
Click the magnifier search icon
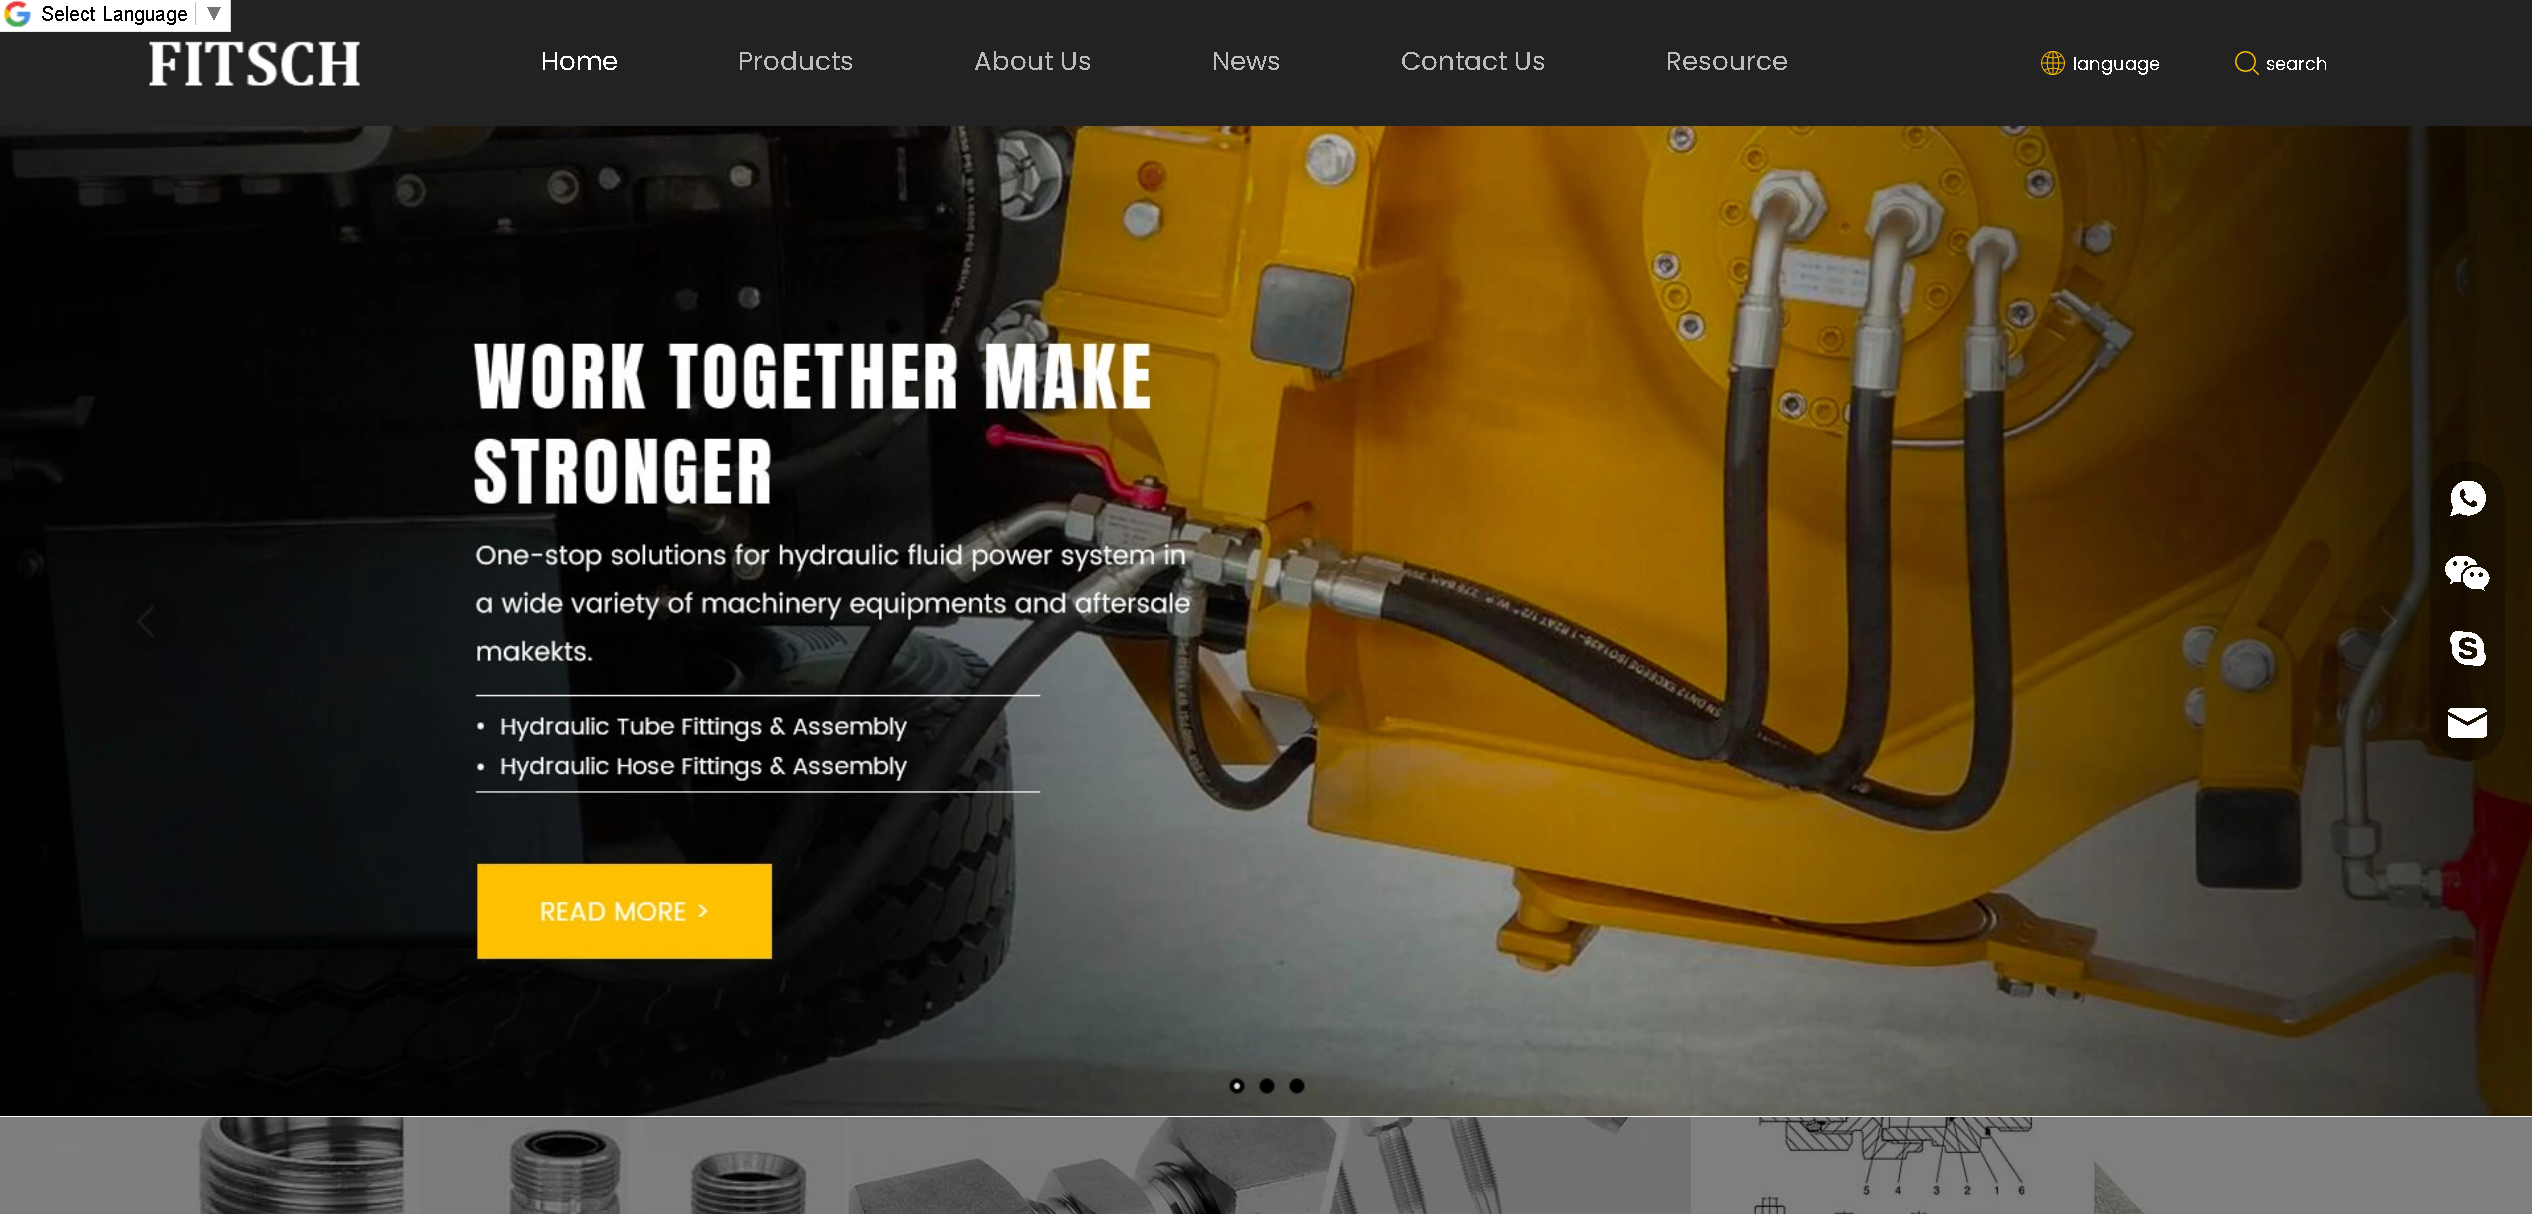(2246, 63)
